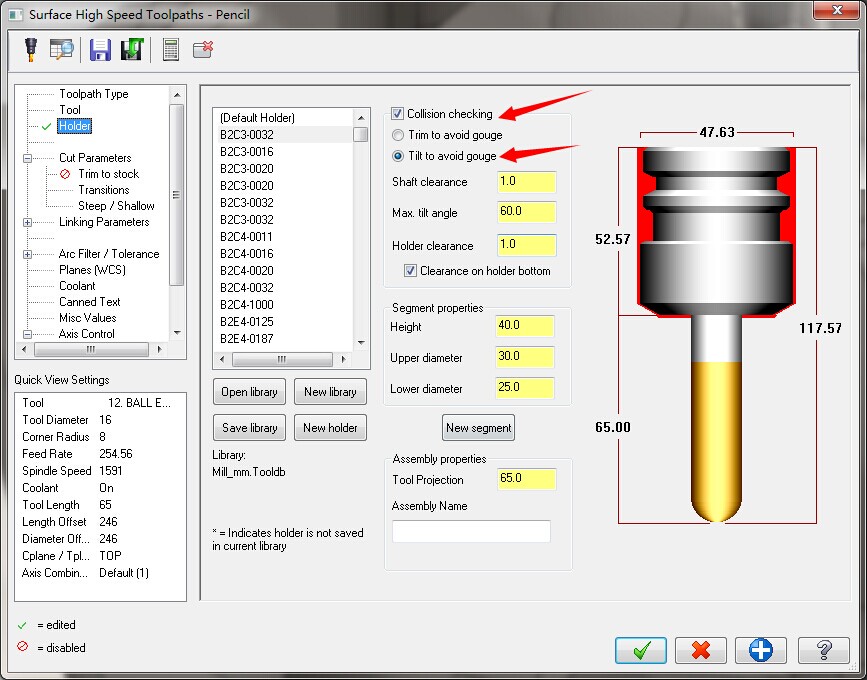867x680 pixels.
Task: Click the green arrow load defaults icon
Action: pyautogui.click(x=132, y=49)
